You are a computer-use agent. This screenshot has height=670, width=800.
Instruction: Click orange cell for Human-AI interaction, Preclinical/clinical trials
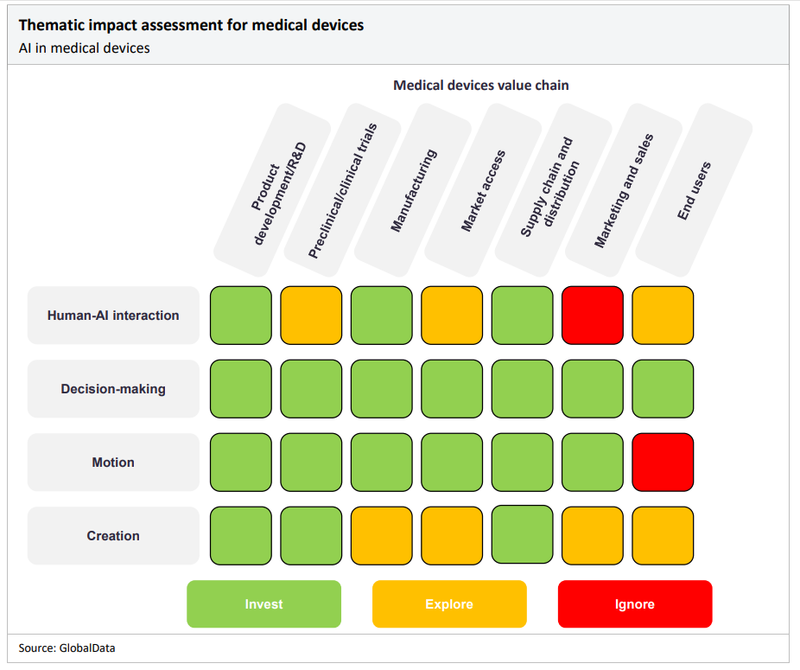click(311, 315)
